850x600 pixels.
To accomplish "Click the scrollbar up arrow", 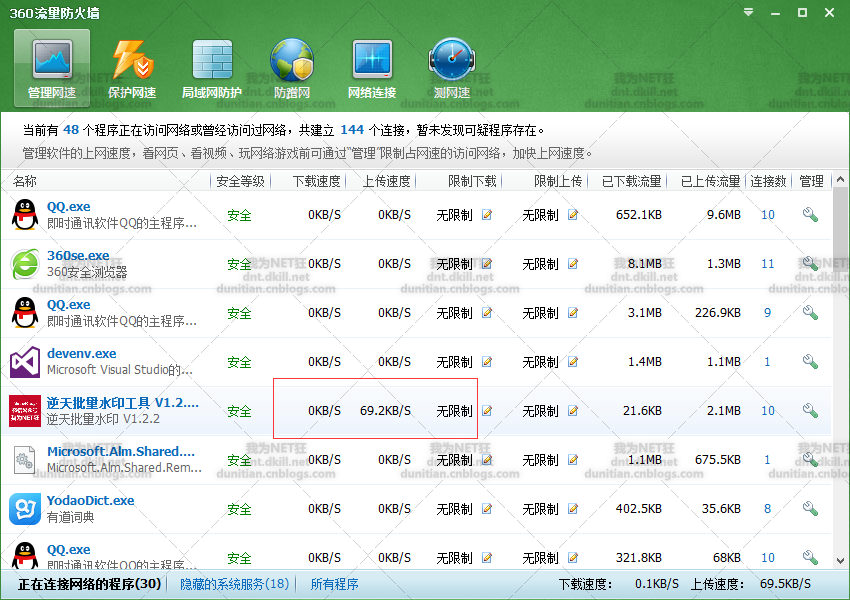I will [x=840, y=179].
